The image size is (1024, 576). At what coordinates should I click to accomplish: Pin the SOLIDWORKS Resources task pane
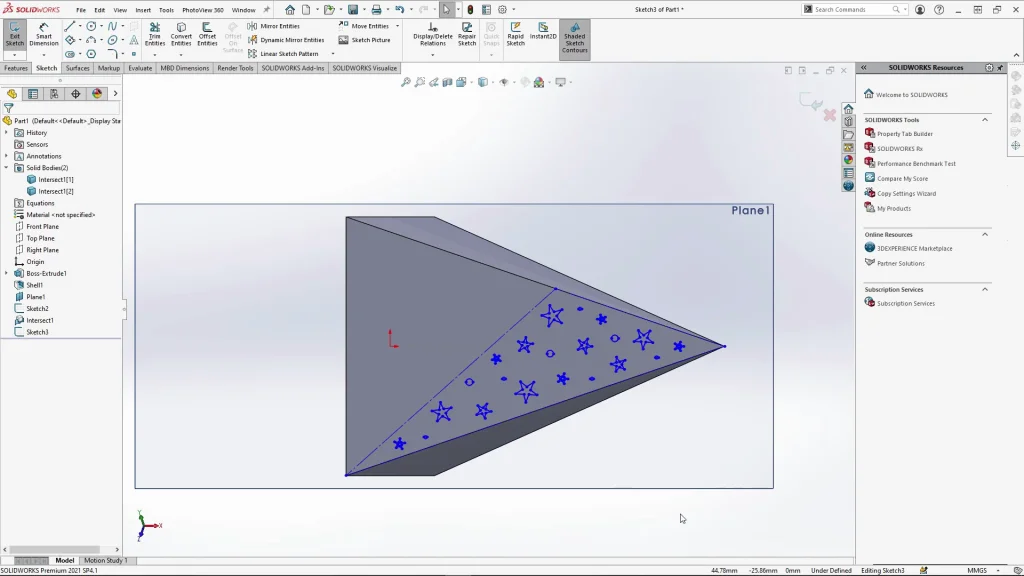[x=1000, y=68]
